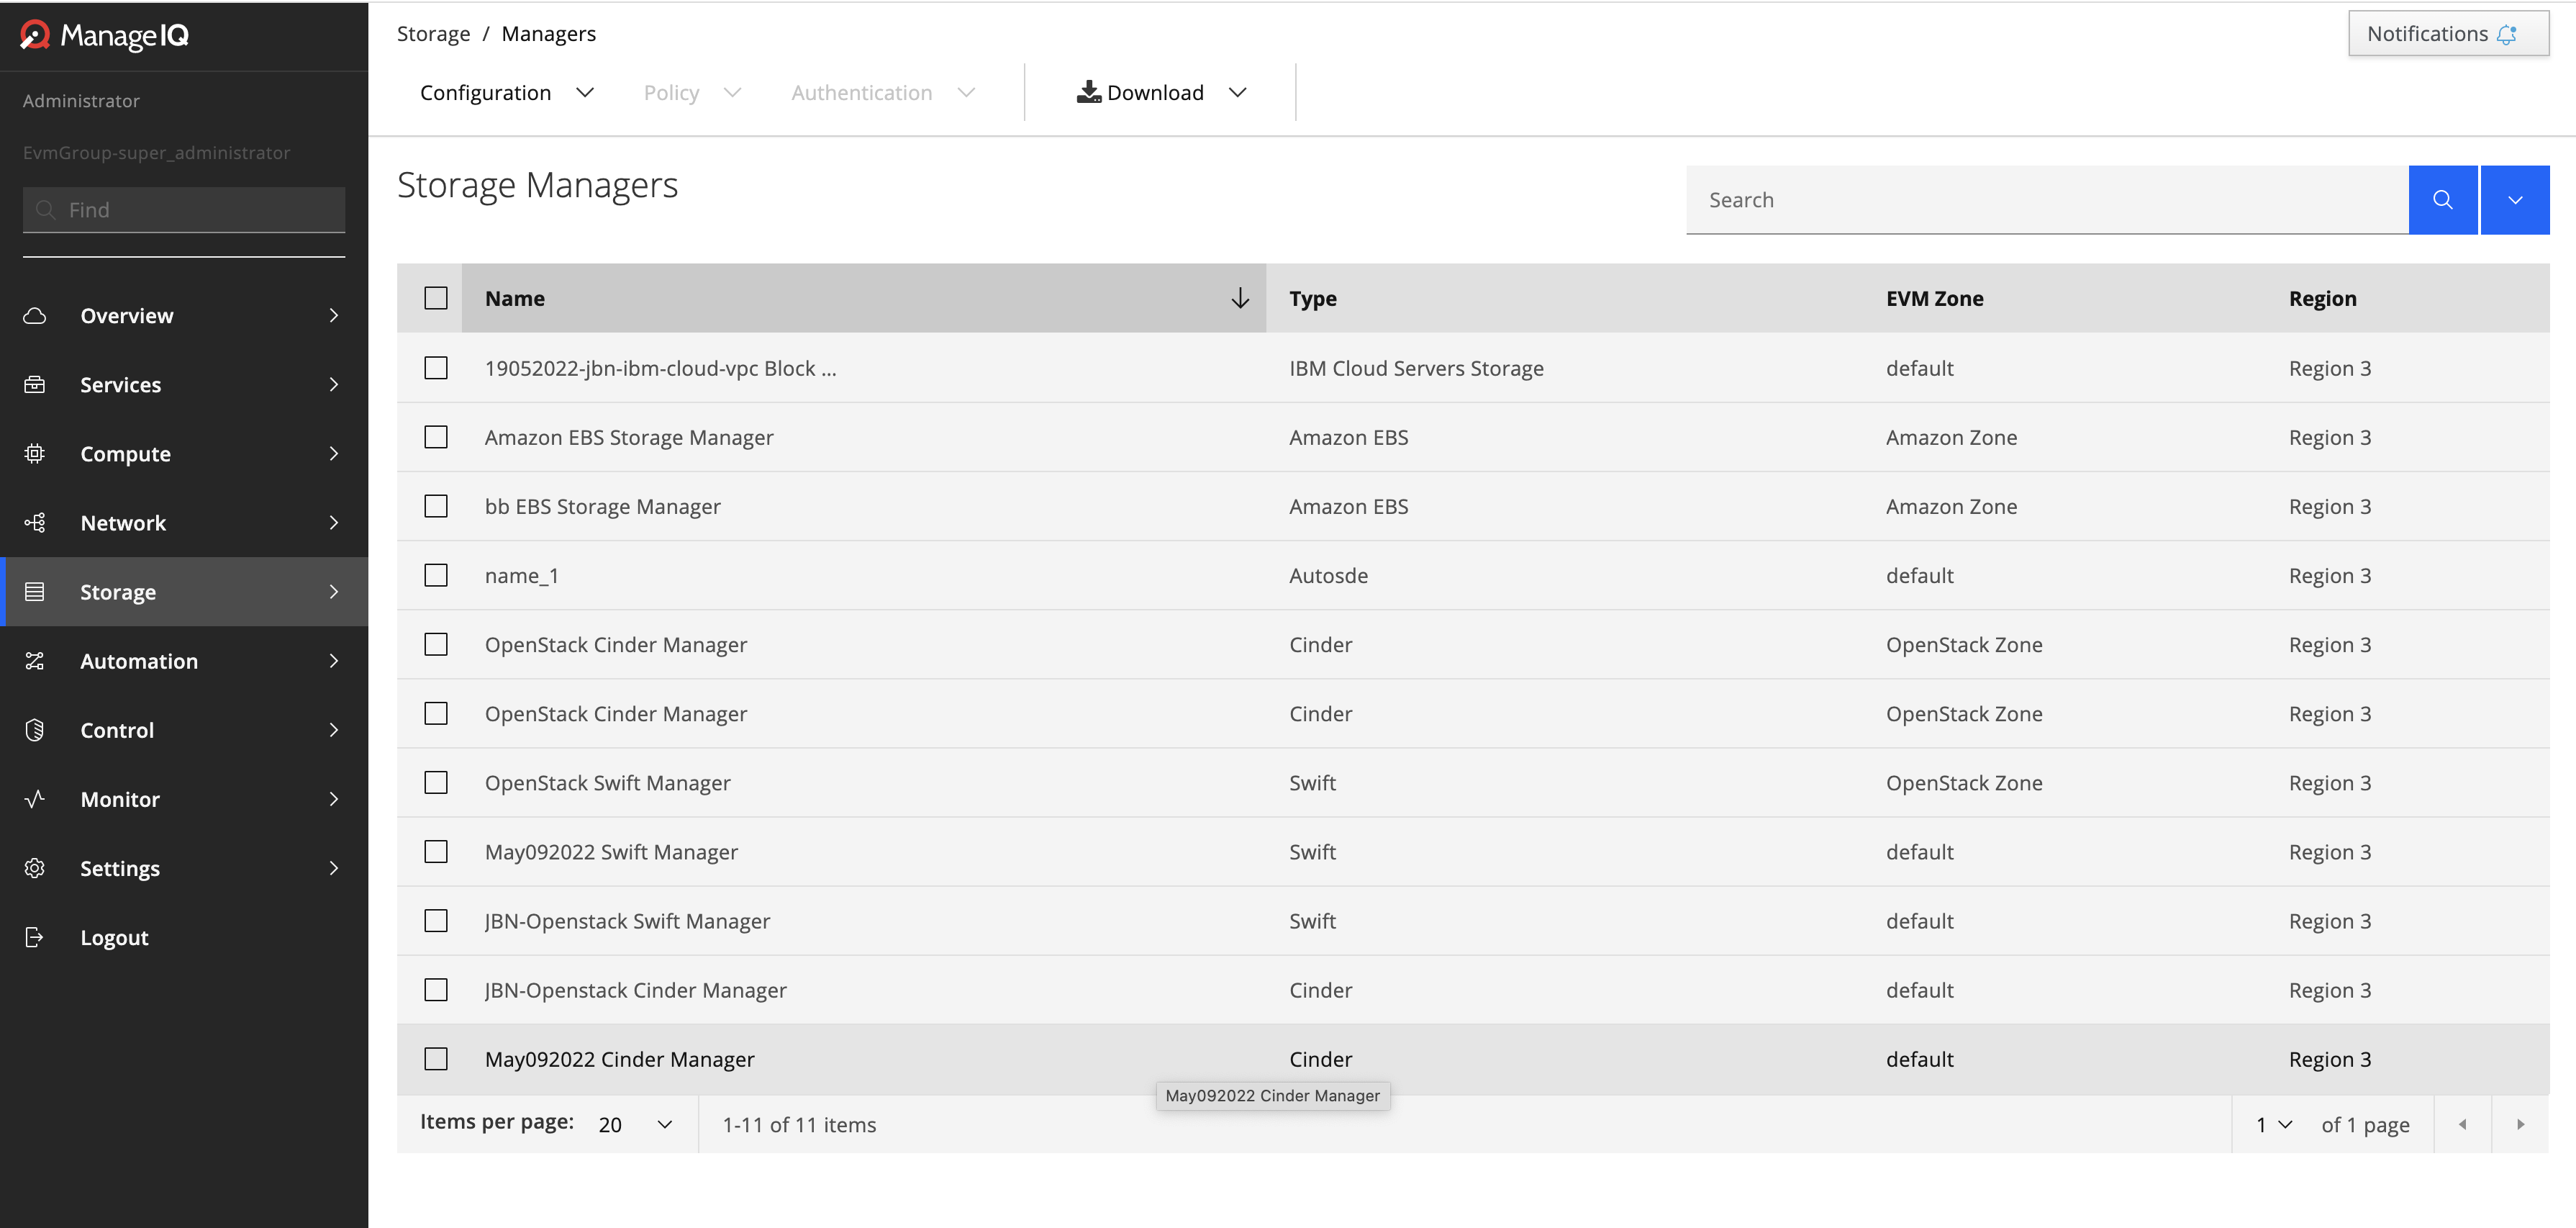This screenshot has height=1228, width=2576.
Task: Click the Storage sidebar icon
Action: tap(35, 592)
